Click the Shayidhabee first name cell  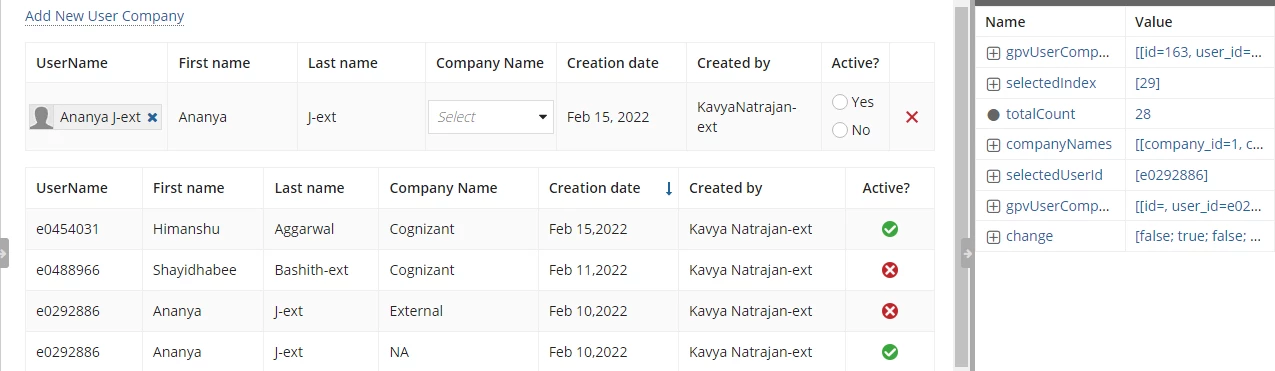click(195, 270)
